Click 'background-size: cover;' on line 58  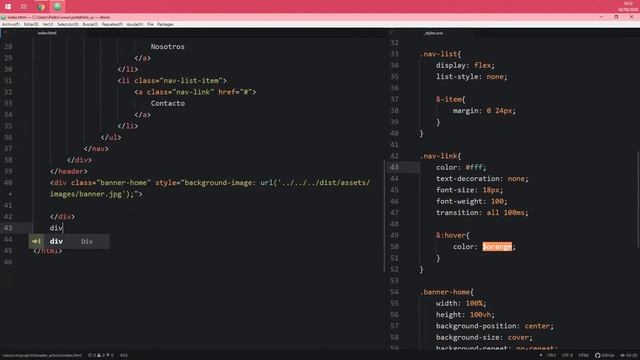point(484,338)
